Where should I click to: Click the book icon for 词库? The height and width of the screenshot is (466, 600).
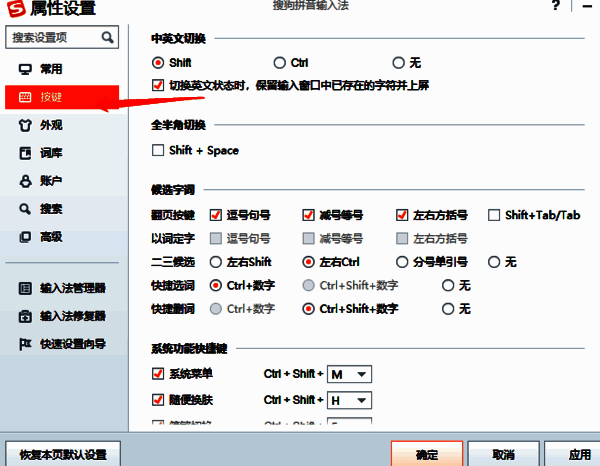pos(25,153)
